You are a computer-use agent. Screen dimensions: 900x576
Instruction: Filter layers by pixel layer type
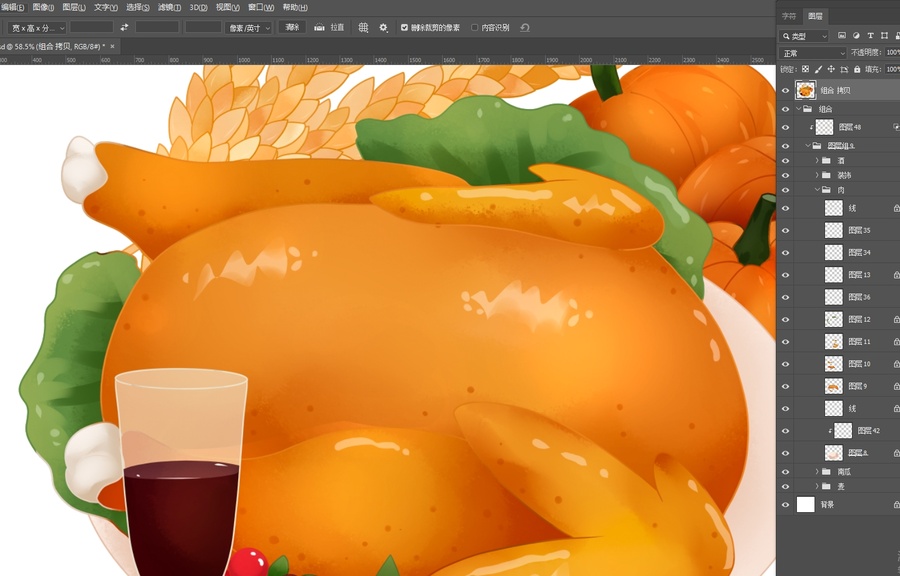click(842, 36)
